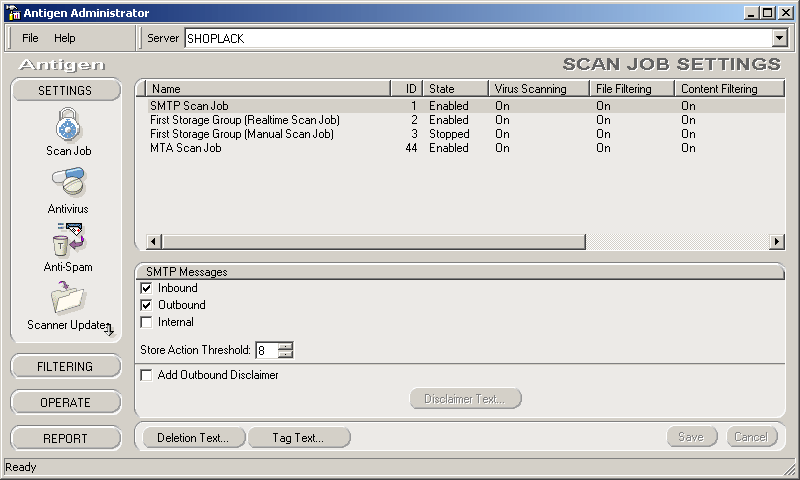Click the Deletion Text button
Screen dimensions: 800x480
pyautogui.click(x=192, y=437)
